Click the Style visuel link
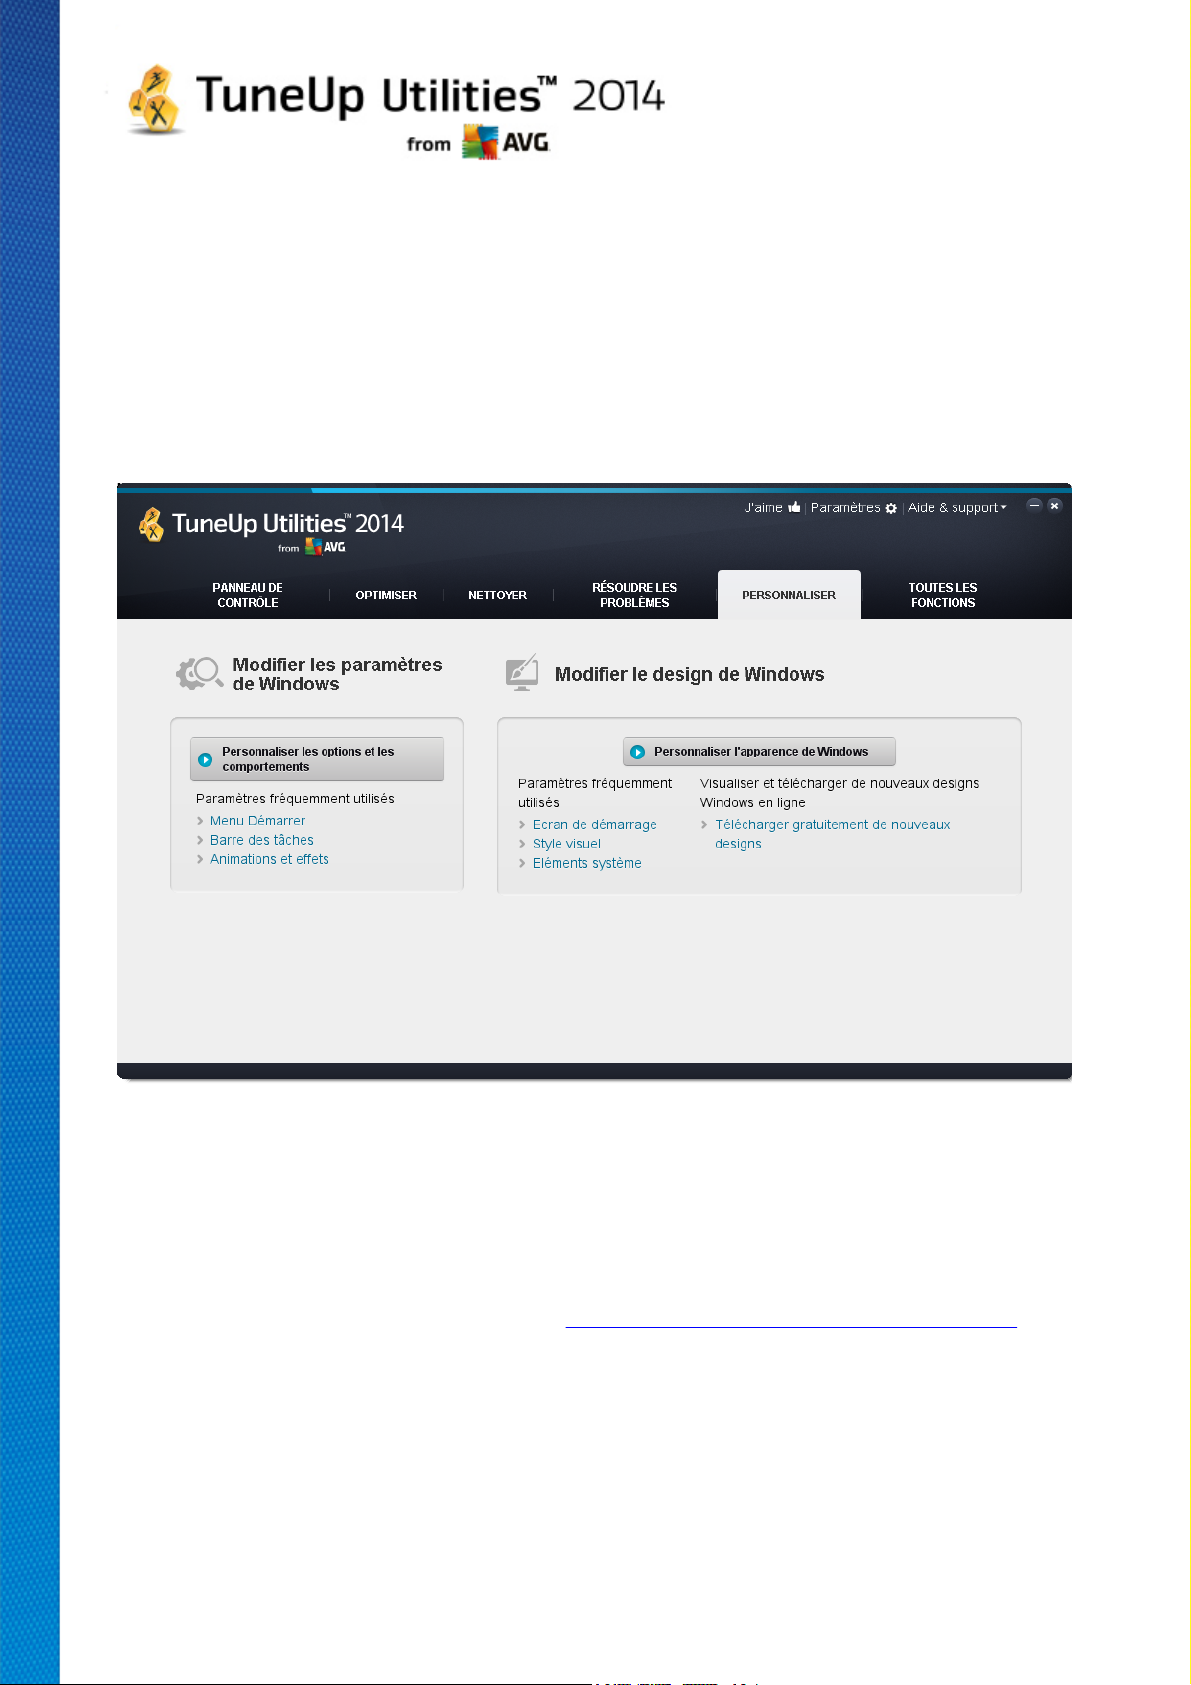The height and width of the screenshot is (1685, 1191). coord(567,844)
